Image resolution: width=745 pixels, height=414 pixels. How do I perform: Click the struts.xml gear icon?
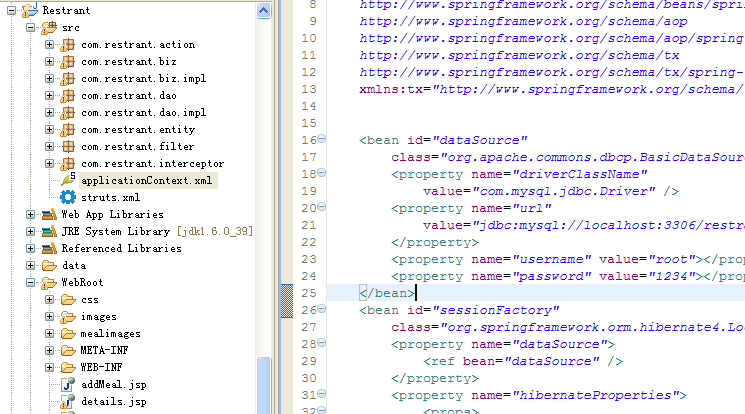68,197
